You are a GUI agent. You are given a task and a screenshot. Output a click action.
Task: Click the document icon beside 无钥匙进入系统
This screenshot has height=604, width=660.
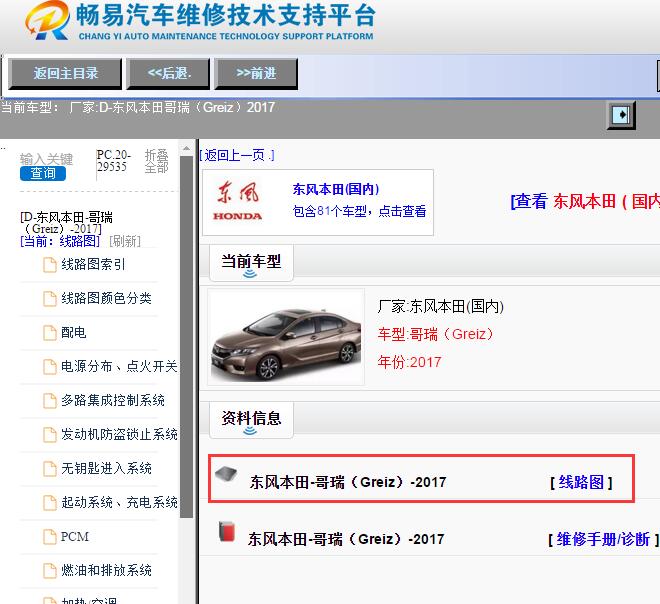[50, 469]
